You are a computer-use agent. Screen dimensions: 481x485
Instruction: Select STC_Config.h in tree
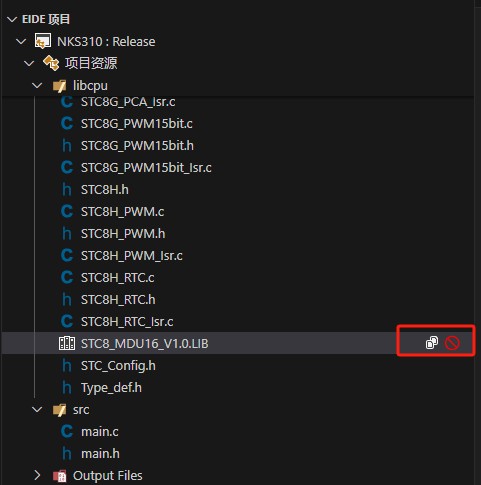coord(118,366)
